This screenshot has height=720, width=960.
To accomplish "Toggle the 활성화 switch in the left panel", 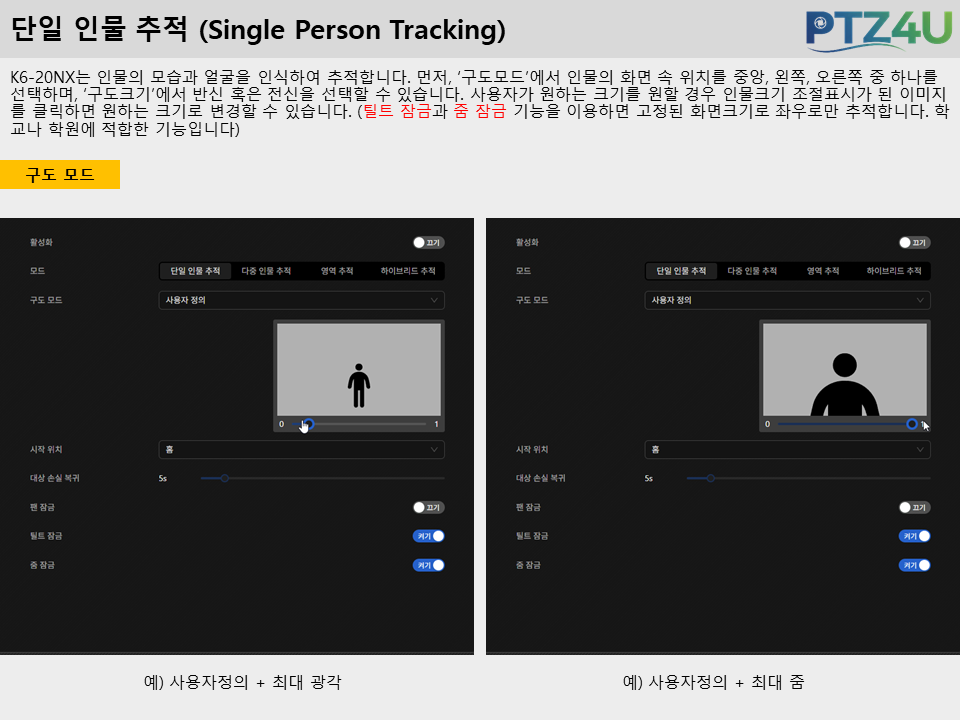I will point(428,242).
